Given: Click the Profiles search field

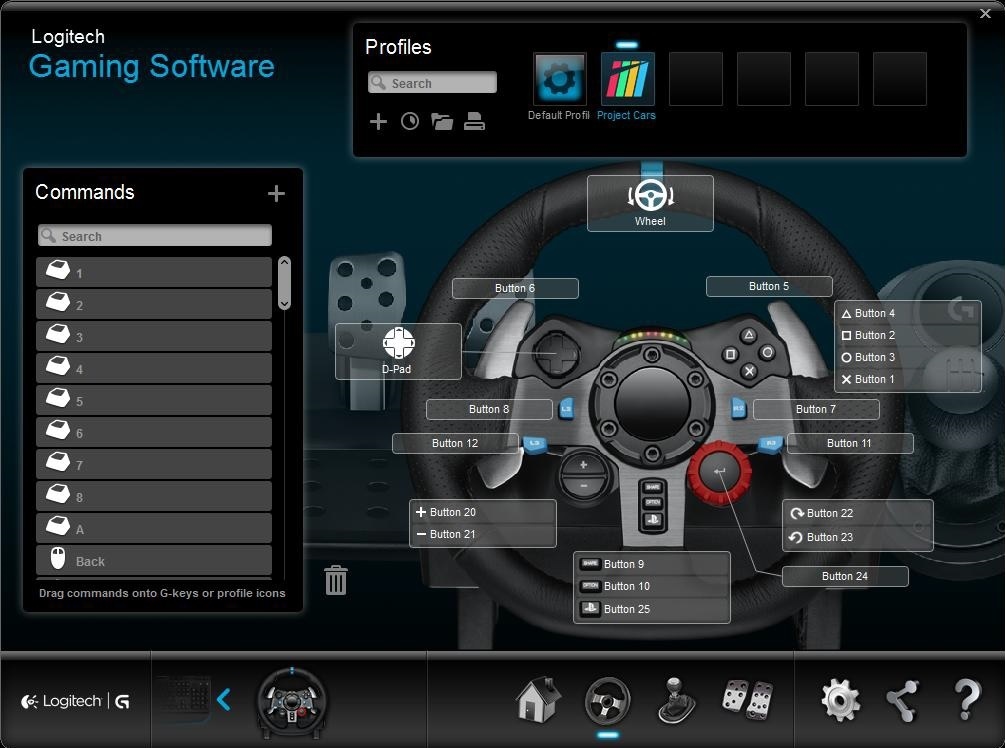Looking at the screenshot, I should click(432, 83).
